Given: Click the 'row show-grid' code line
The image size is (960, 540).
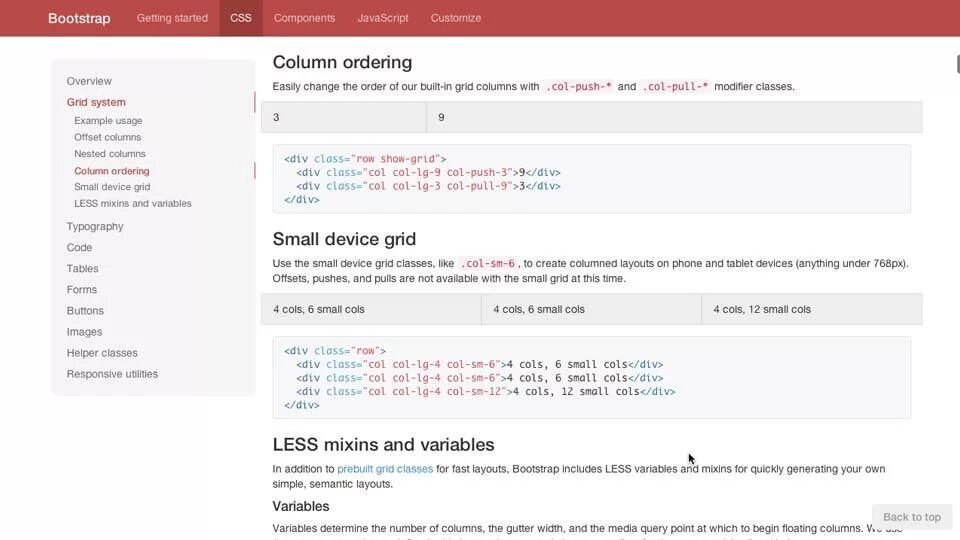Looking at the screenshot, I should tap(366, 159).
